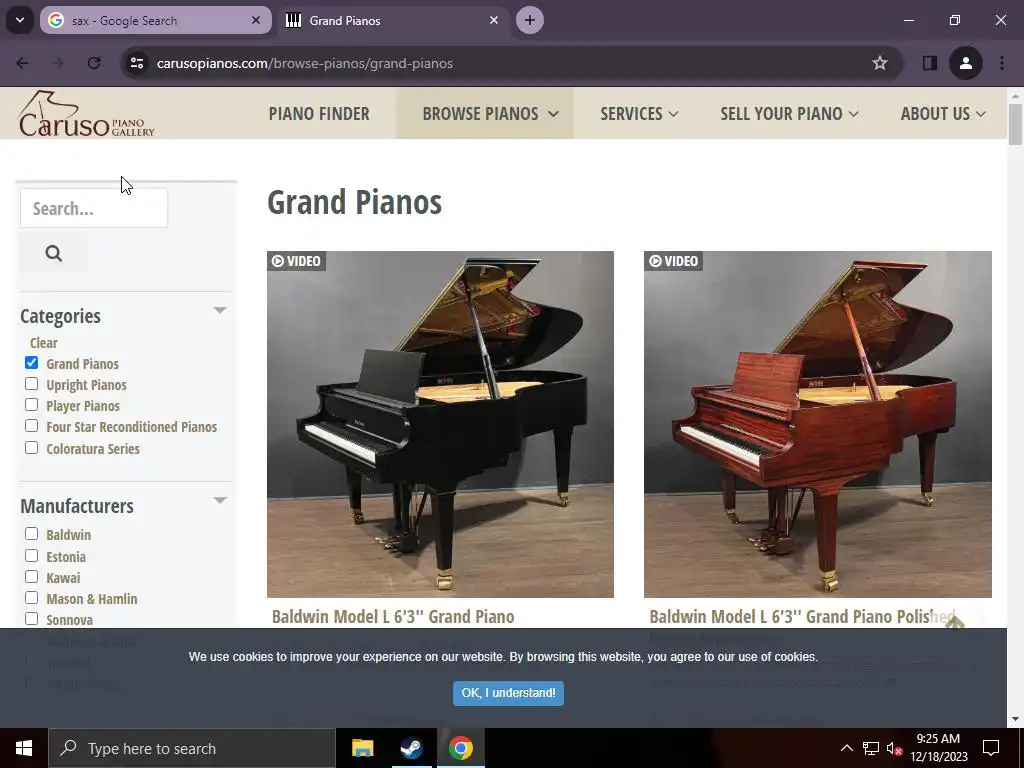The width and height of the screenshot is (1024, 768).
Task: Collapse the Categories filter section arrow
Action: tap(220, 310)
